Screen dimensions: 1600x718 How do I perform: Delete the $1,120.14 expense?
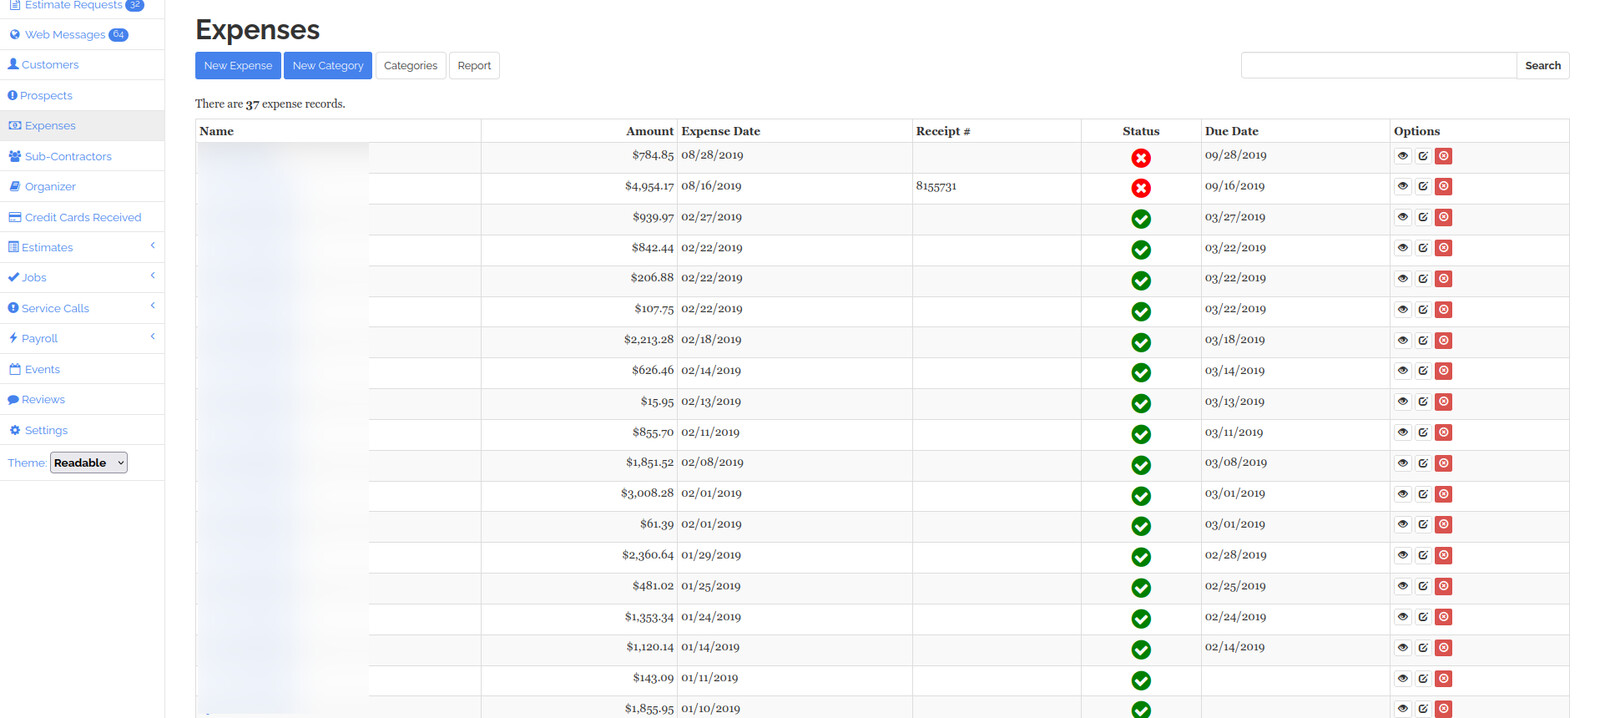click(1444, 648)
